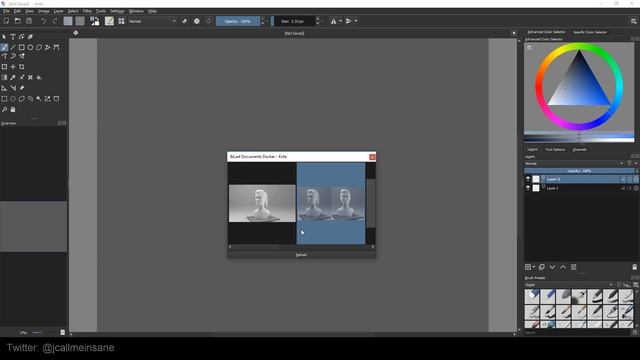Adjust the brush Opacity slider in the toolbar
This screenshot has height=360, width=640.
coord(238,21)
